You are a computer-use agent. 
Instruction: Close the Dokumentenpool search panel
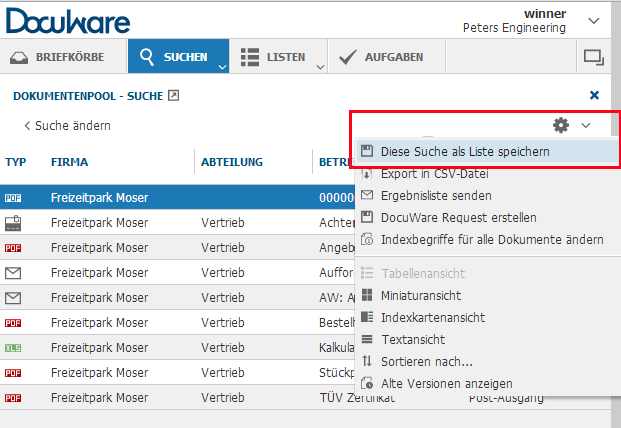[x=595, y=95]
